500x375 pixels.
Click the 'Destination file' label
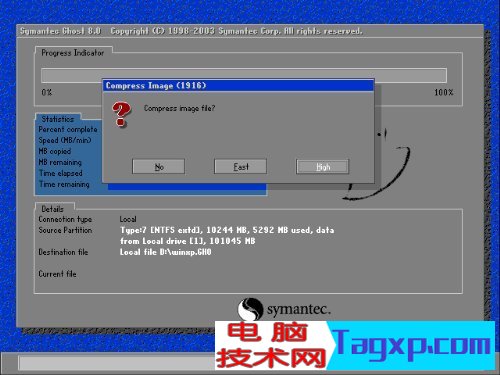tap(63, 252)
